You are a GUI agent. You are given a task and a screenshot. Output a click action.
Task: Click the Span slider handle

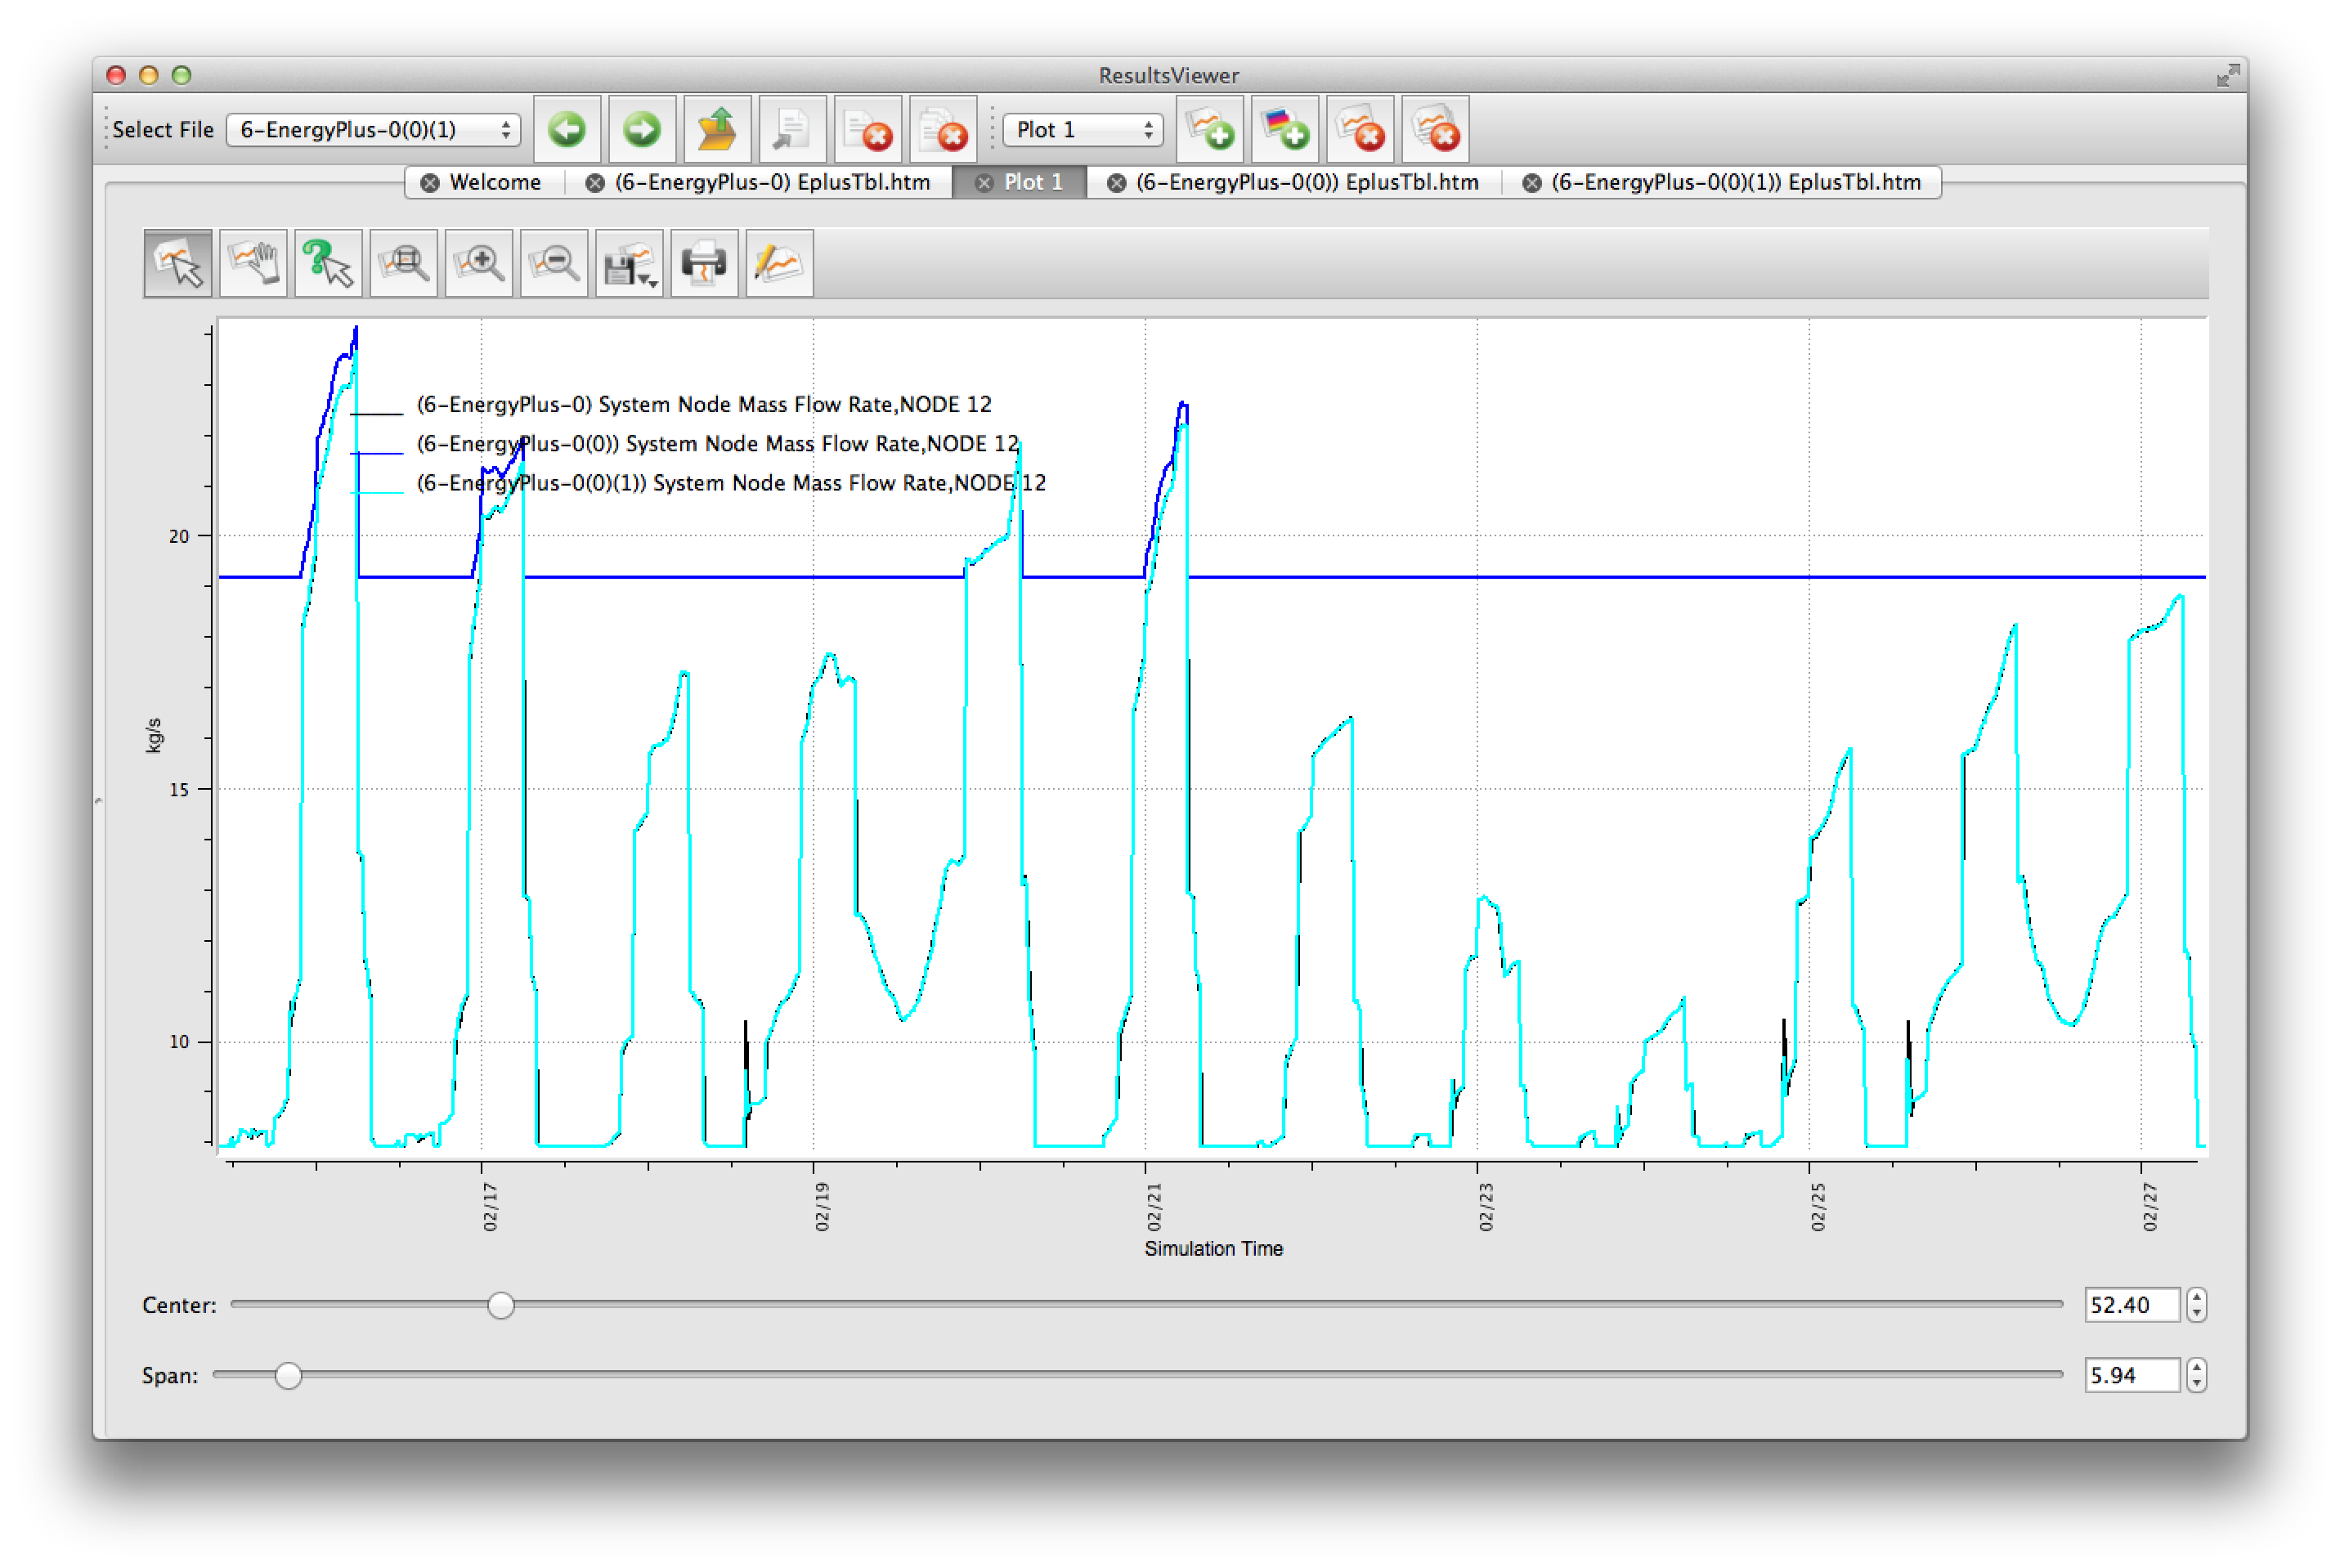point(288,1376)
